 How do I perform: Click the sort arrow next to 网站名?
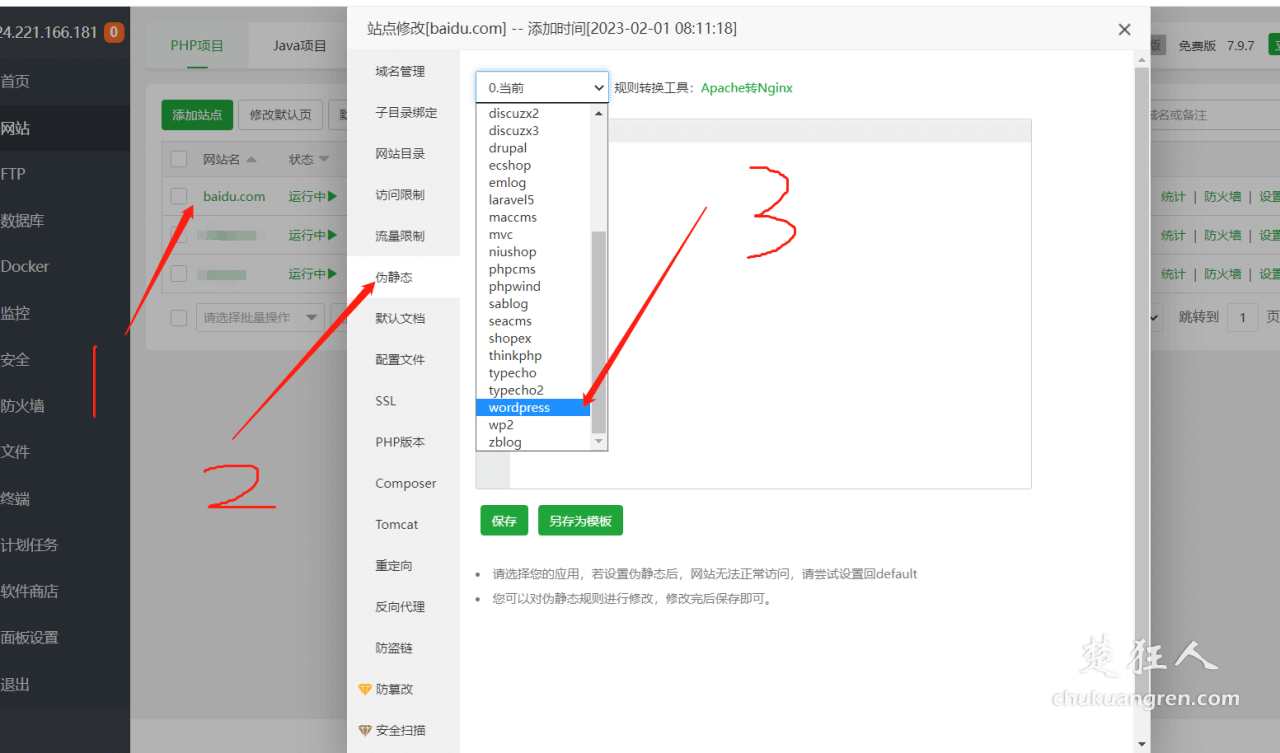[251, 159]
